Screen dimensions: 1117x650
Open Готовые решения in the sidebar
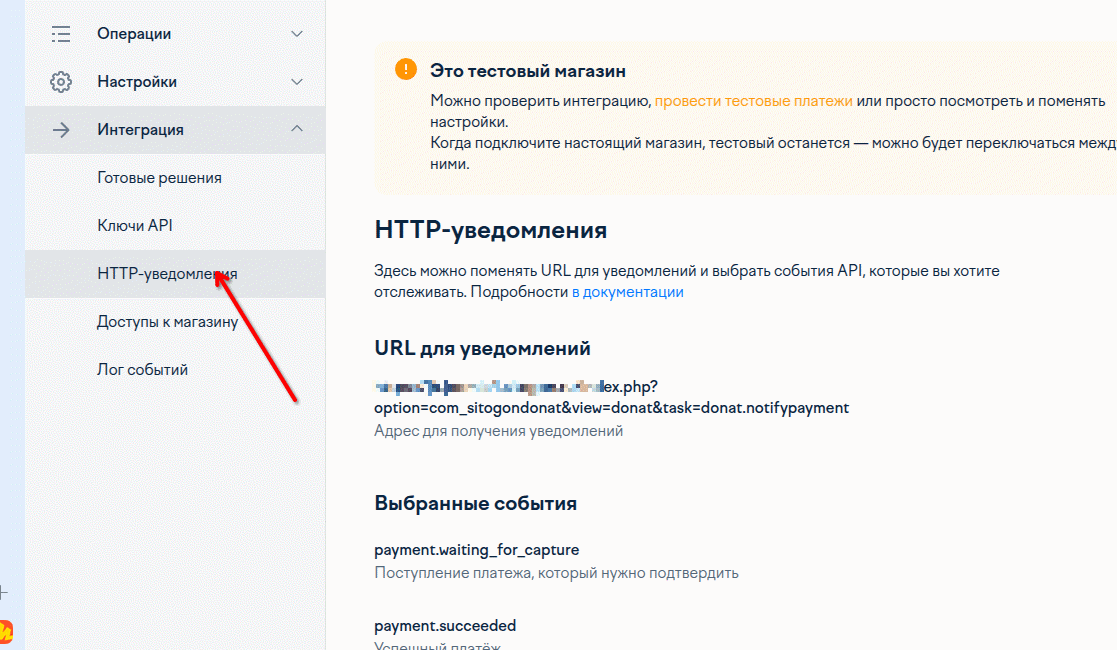[159, 178]
